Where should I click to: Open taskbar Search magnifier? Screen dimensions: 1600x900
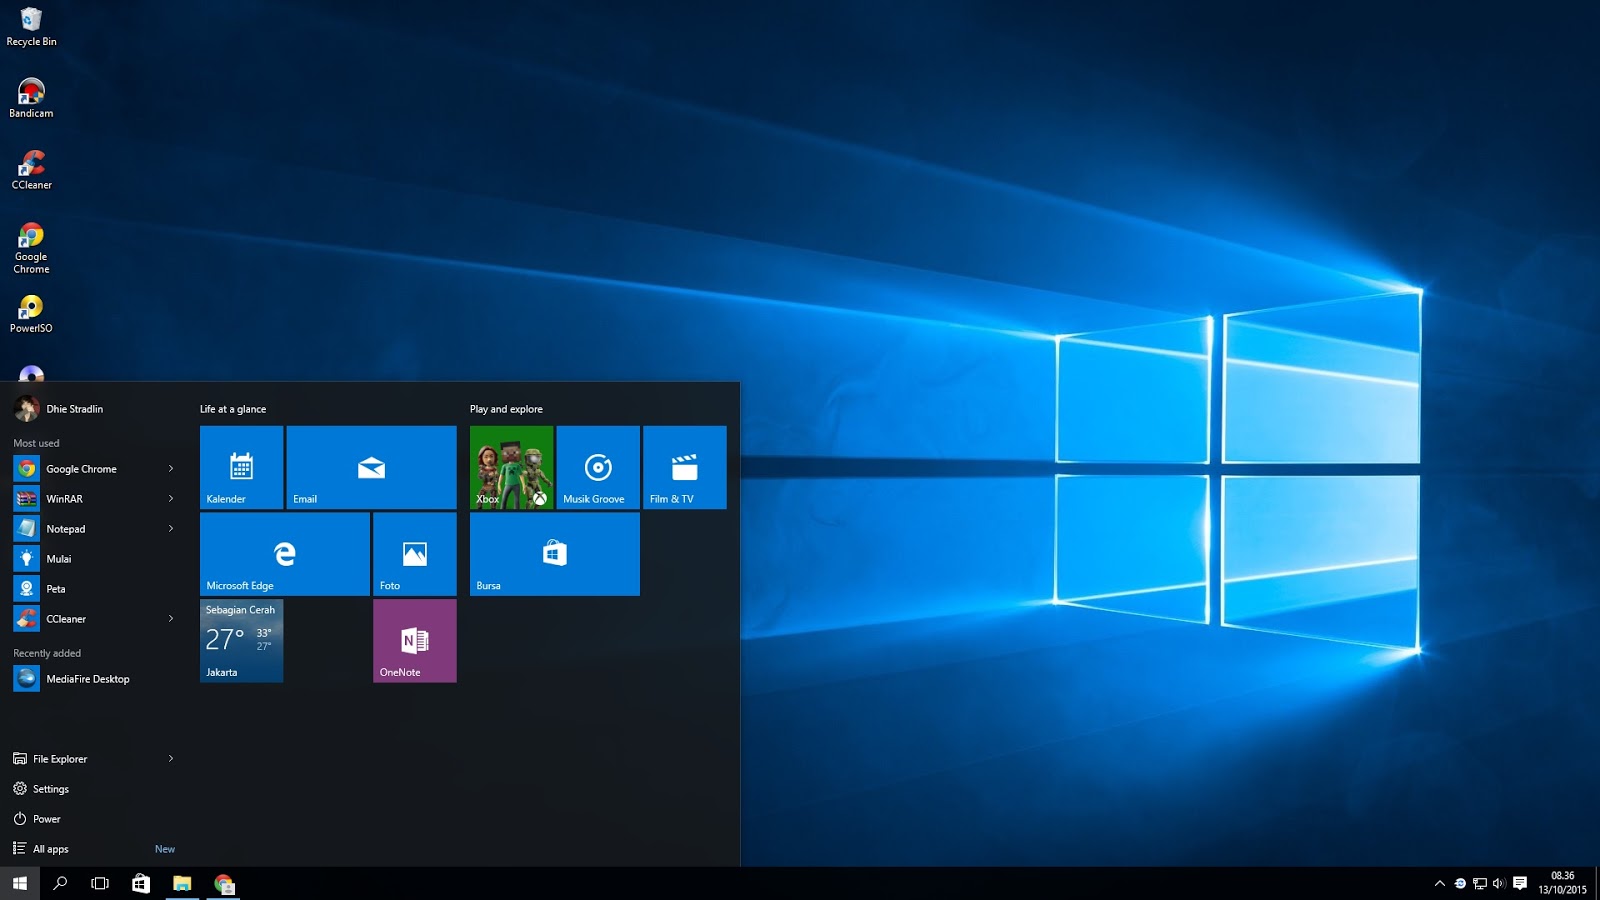click(x=60, y=883)
